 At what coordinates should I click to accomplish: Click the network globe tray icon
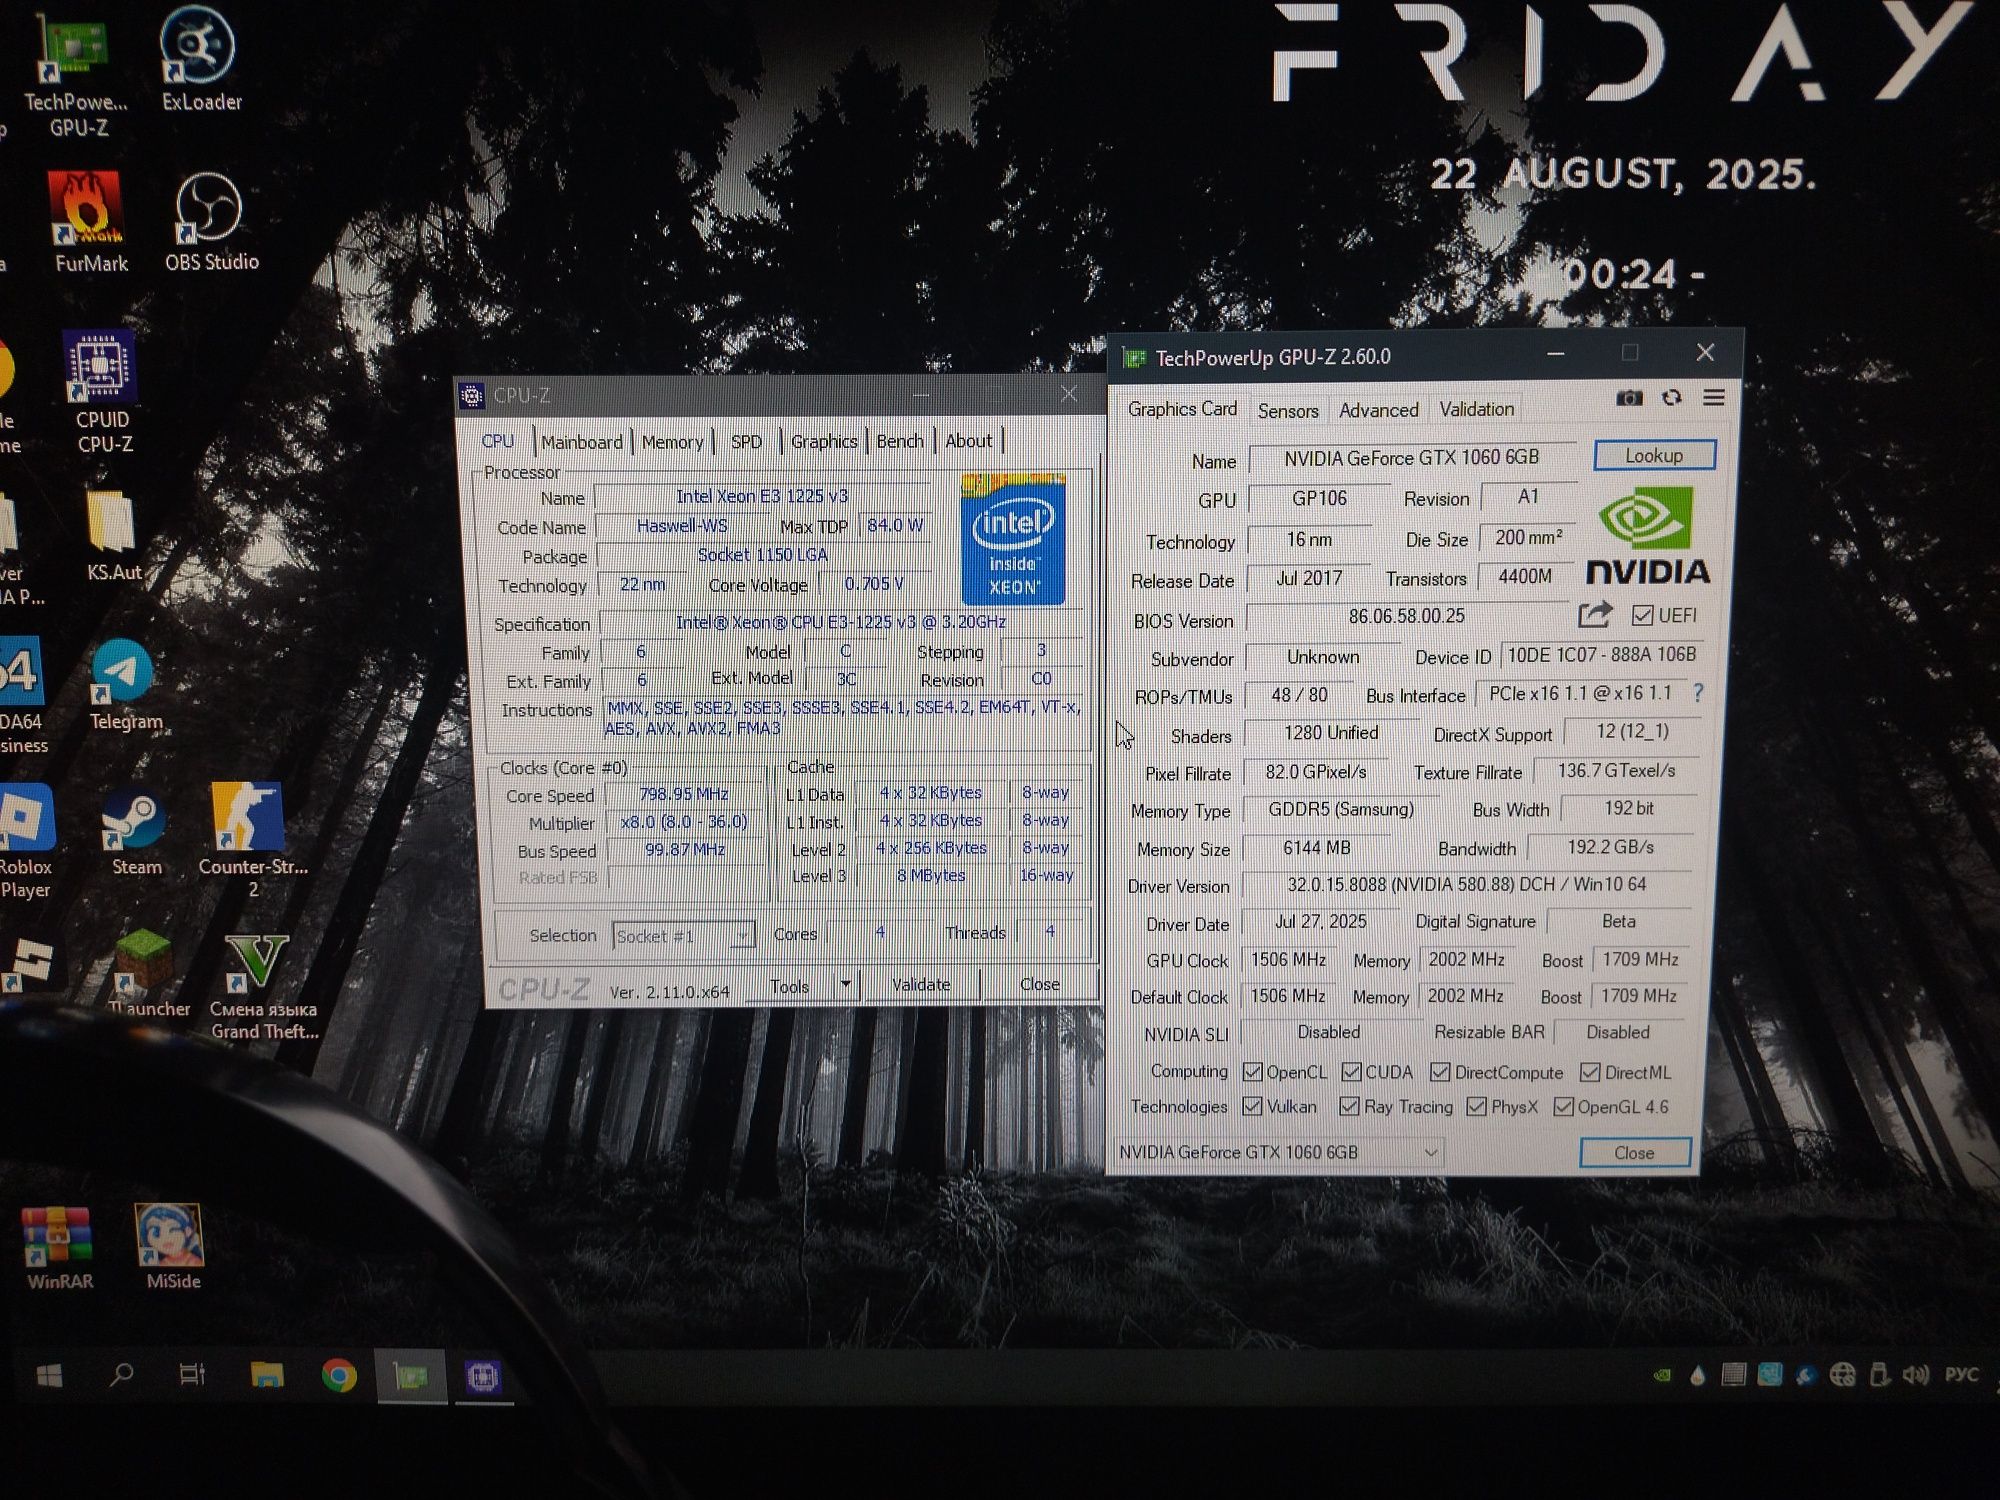(x=1842, y=1375)
